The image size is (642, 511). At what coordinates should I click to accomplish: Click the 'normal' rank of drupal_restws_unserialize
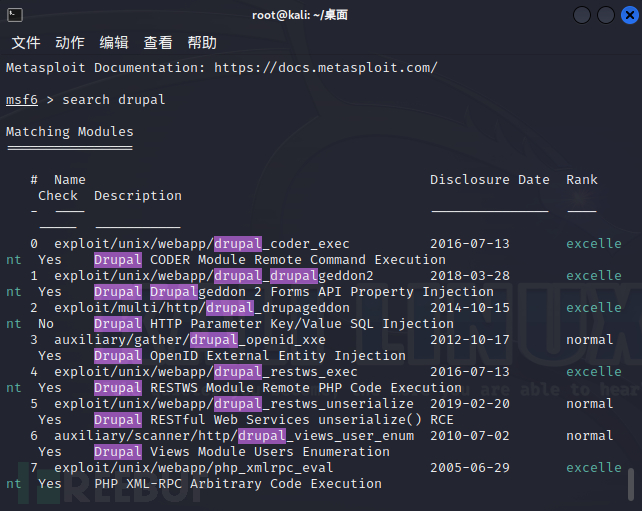click(x=590, y=403)
